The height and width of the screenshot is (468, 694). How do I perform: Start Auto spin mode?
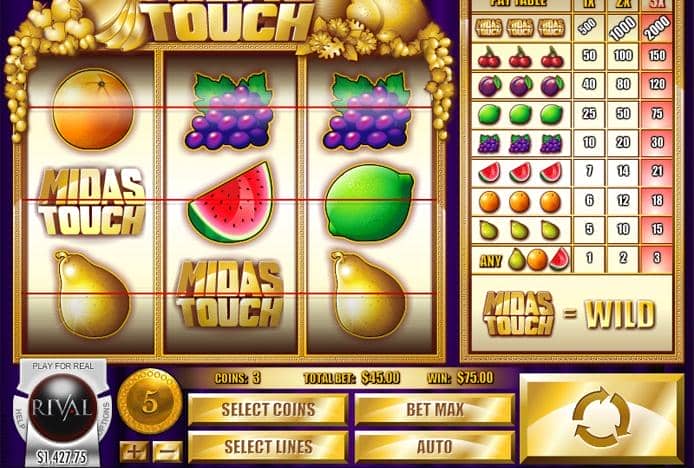[435, 447]
